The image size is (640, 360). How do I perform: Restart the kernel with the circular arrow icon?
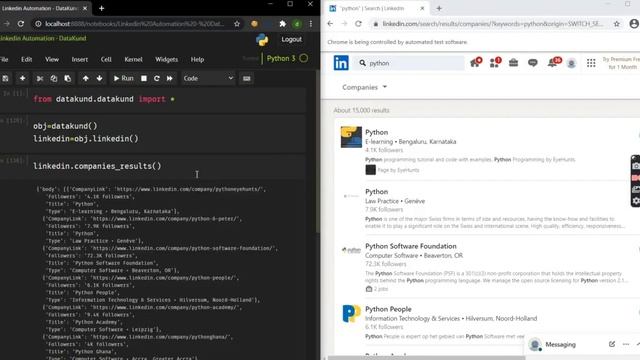click(157, 78)
